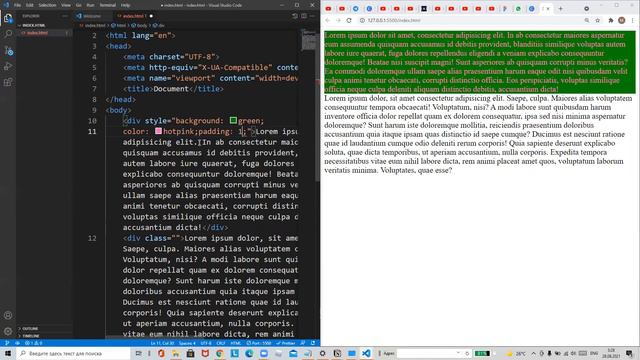This screenshot has width=640, height=360.
Task: Close the active browser tab
Action: click(548, 9)
